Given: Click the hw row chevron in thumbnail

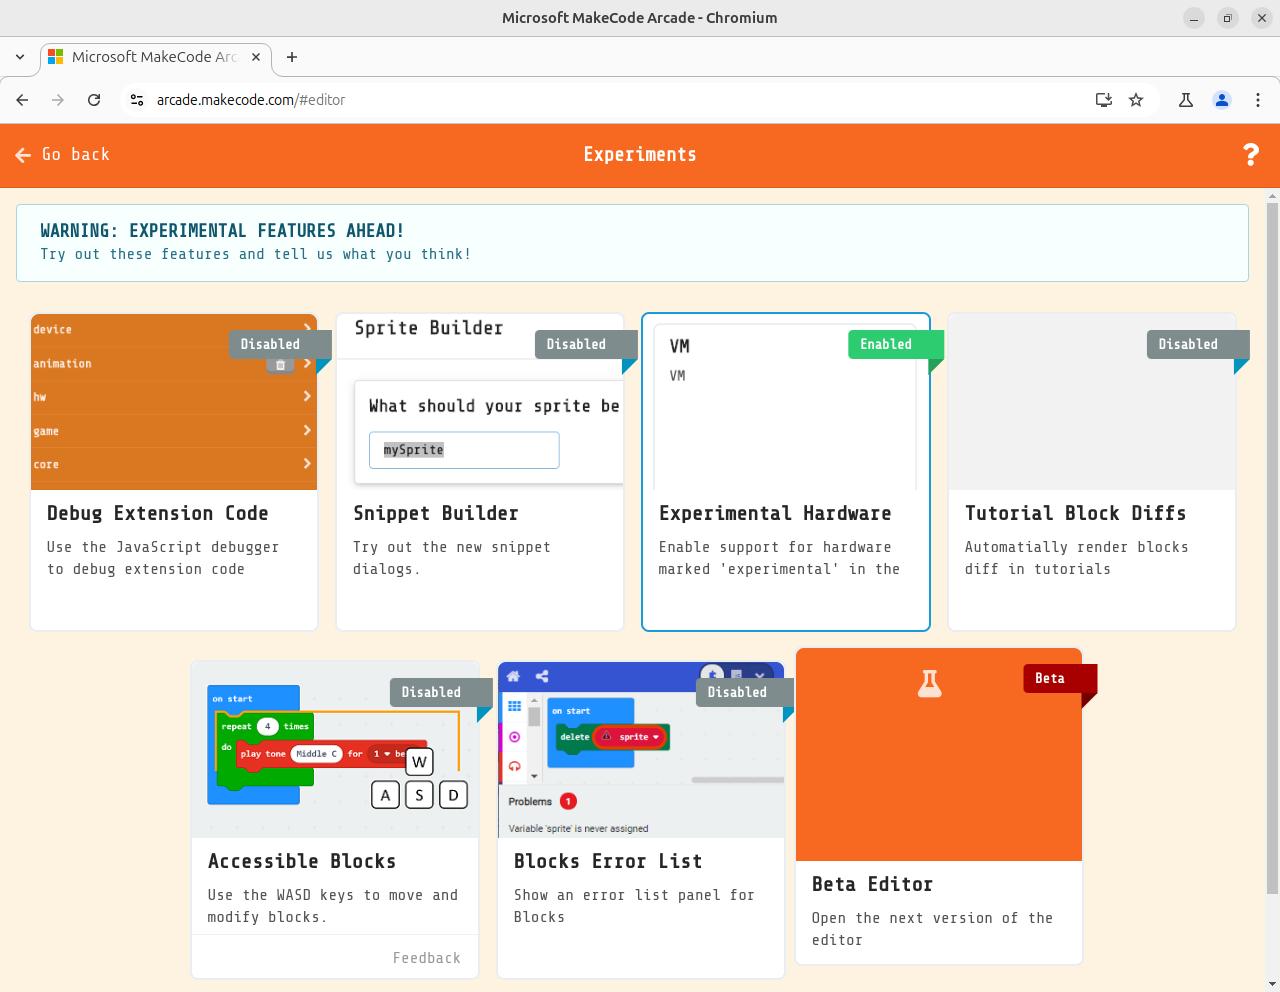Looking at the screenshot, I should pos(307,396).
